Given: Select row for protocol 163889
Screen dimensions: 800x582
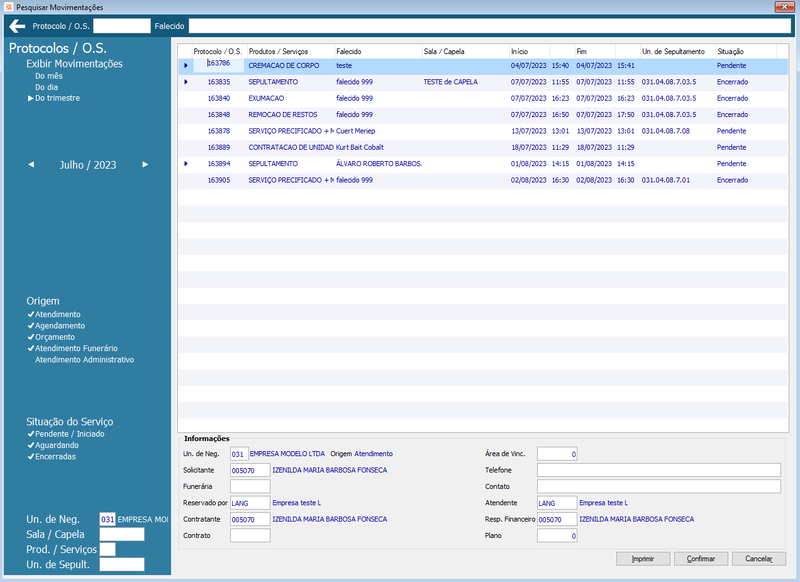Looking at the screenshot, I should [482, 147].
